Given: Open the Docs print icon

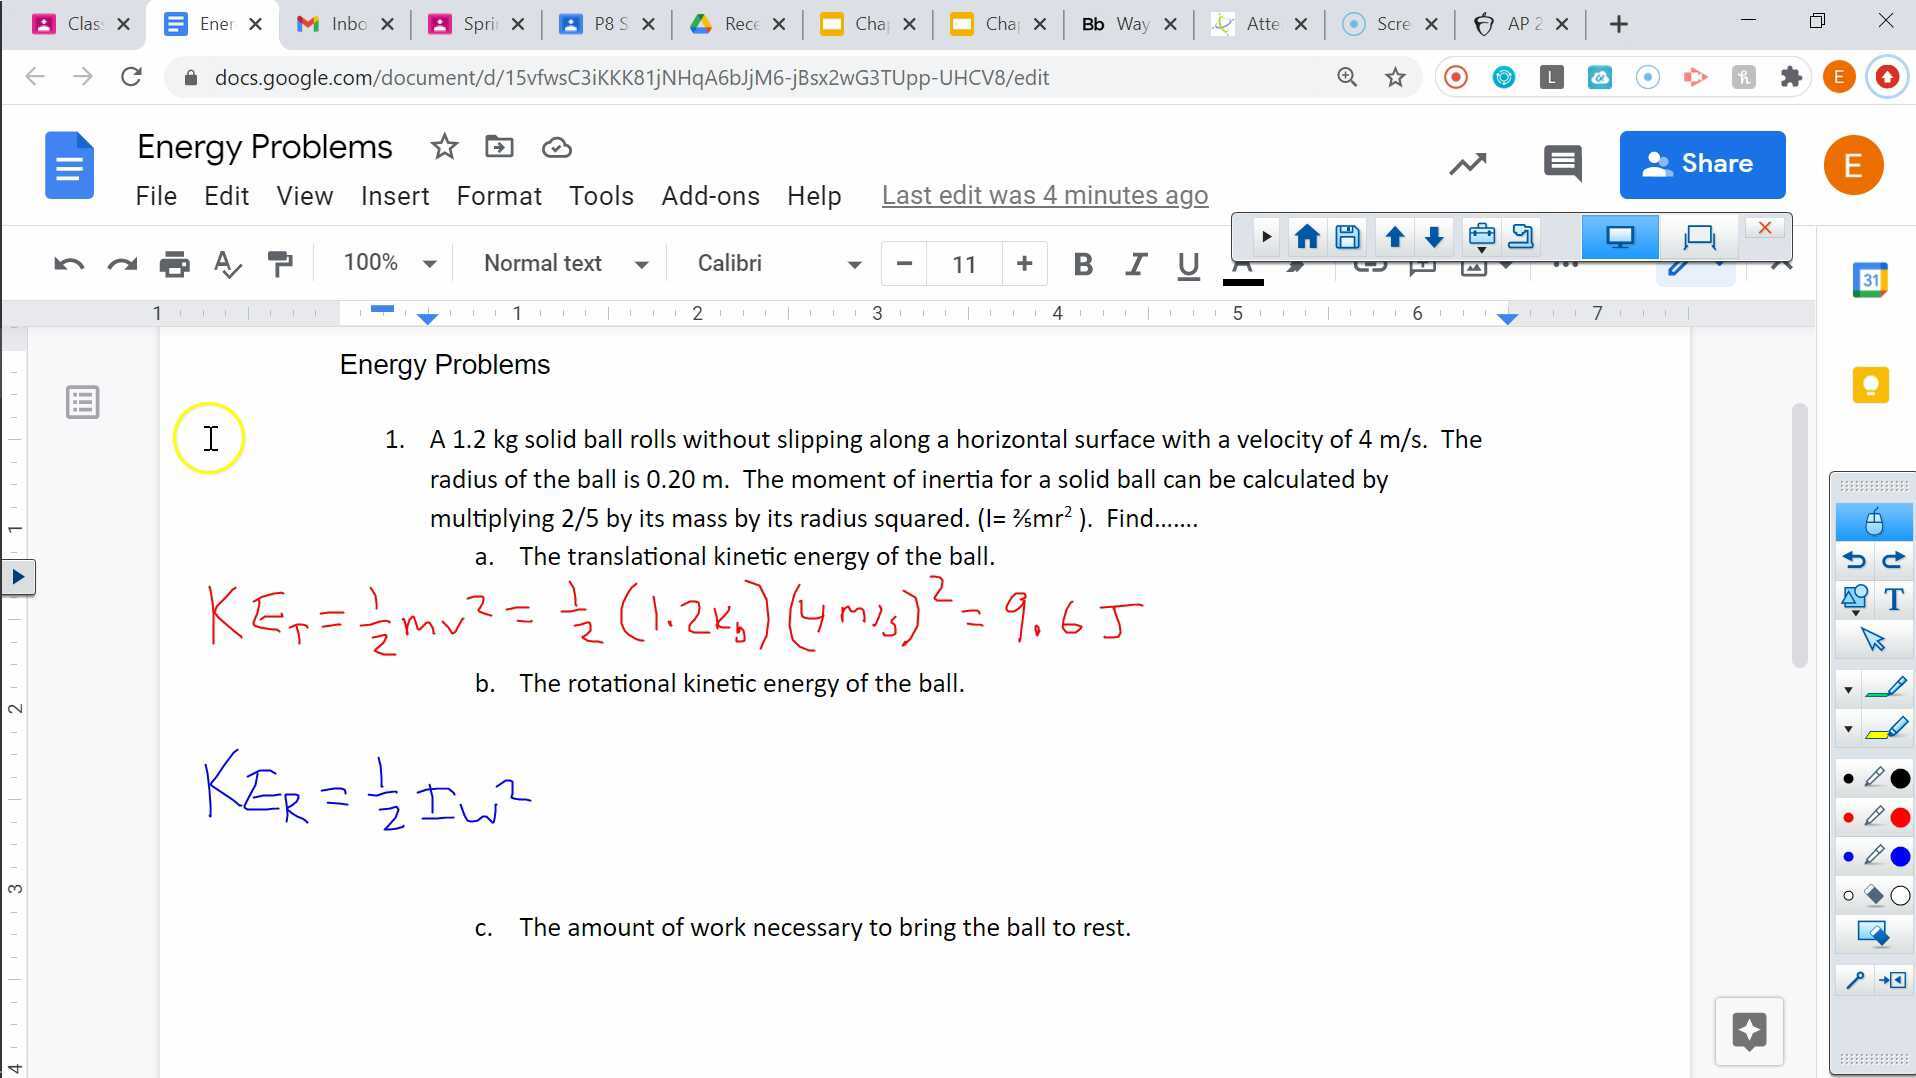Looking at the screenshot, I should coord(175,263).
